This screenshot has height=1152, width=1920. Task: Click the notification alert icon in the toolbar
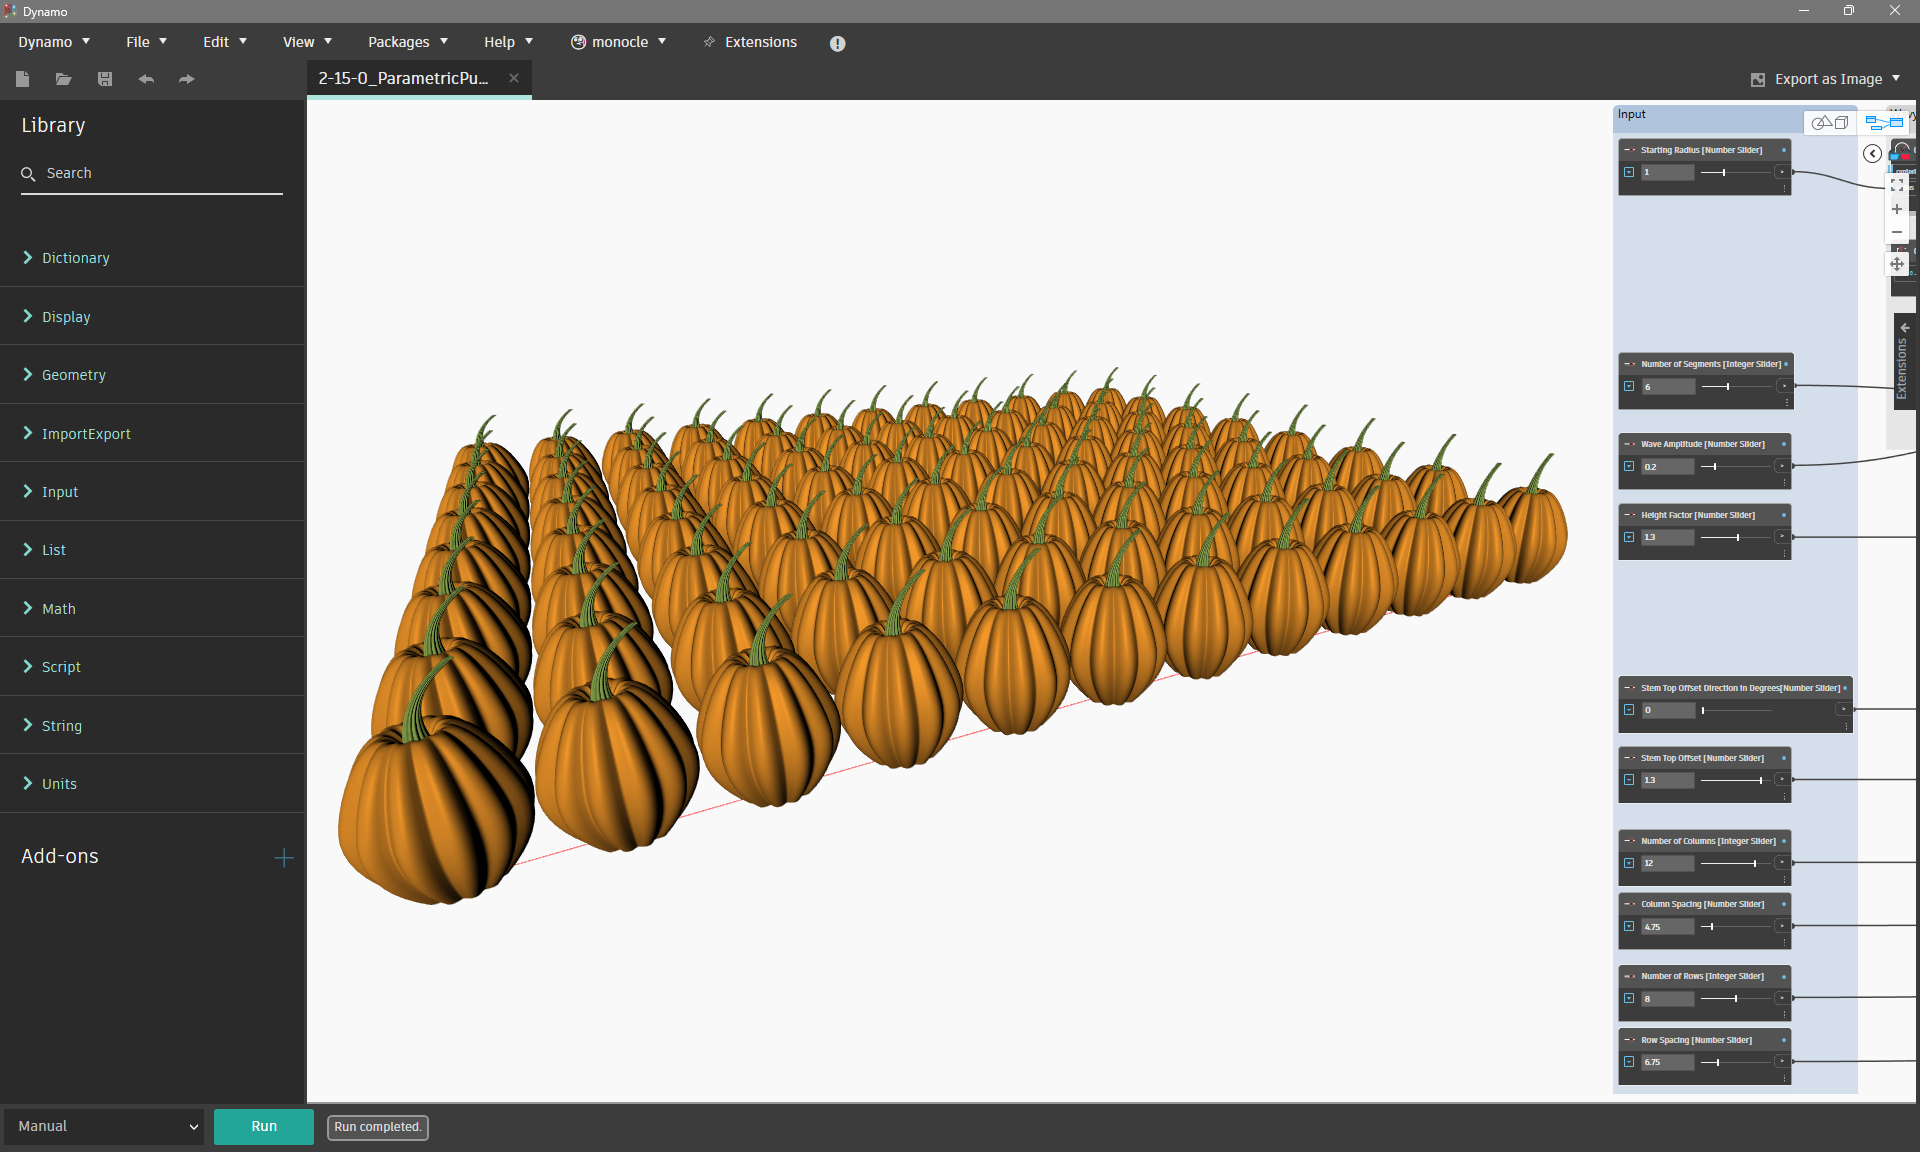(x=837, y=43)
